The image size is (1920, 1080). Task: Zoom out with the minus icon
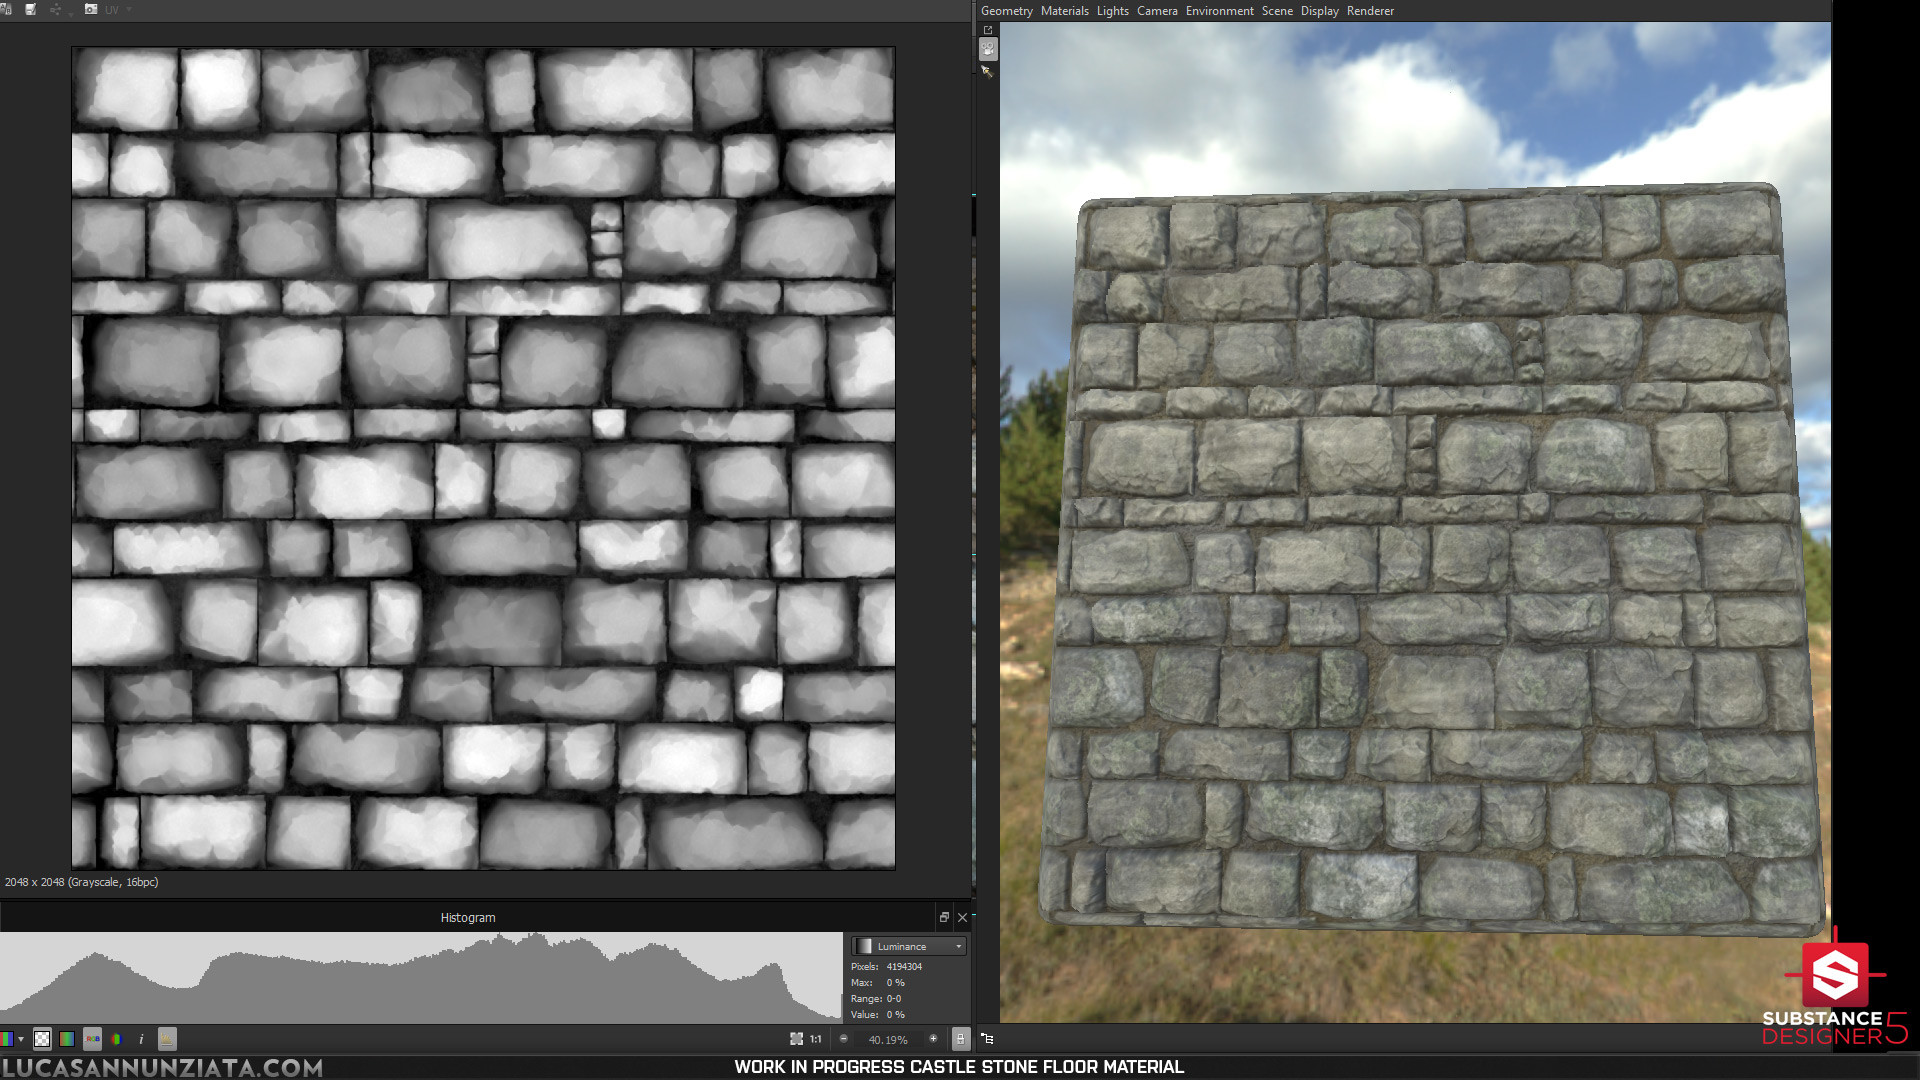tap(843, 1039)
